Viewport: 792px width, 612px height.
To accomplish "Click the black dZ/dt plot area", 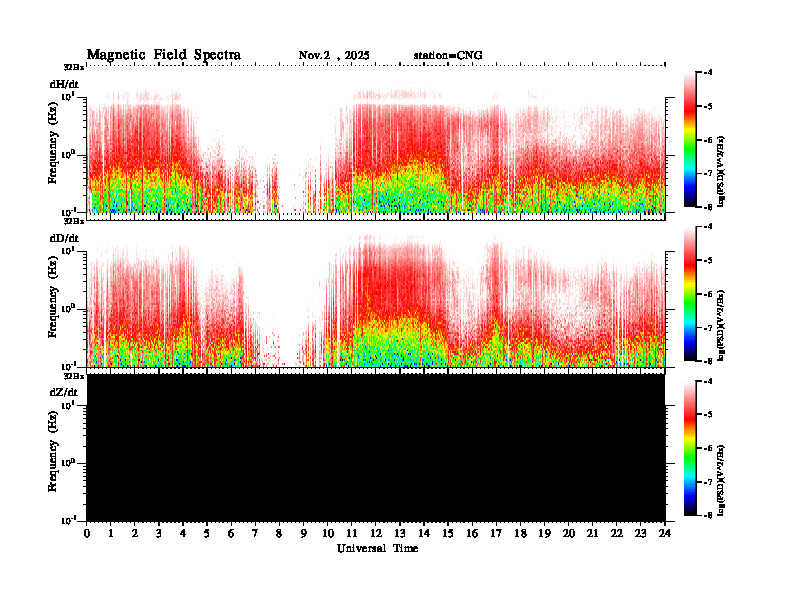I will [x=376, y=447].
